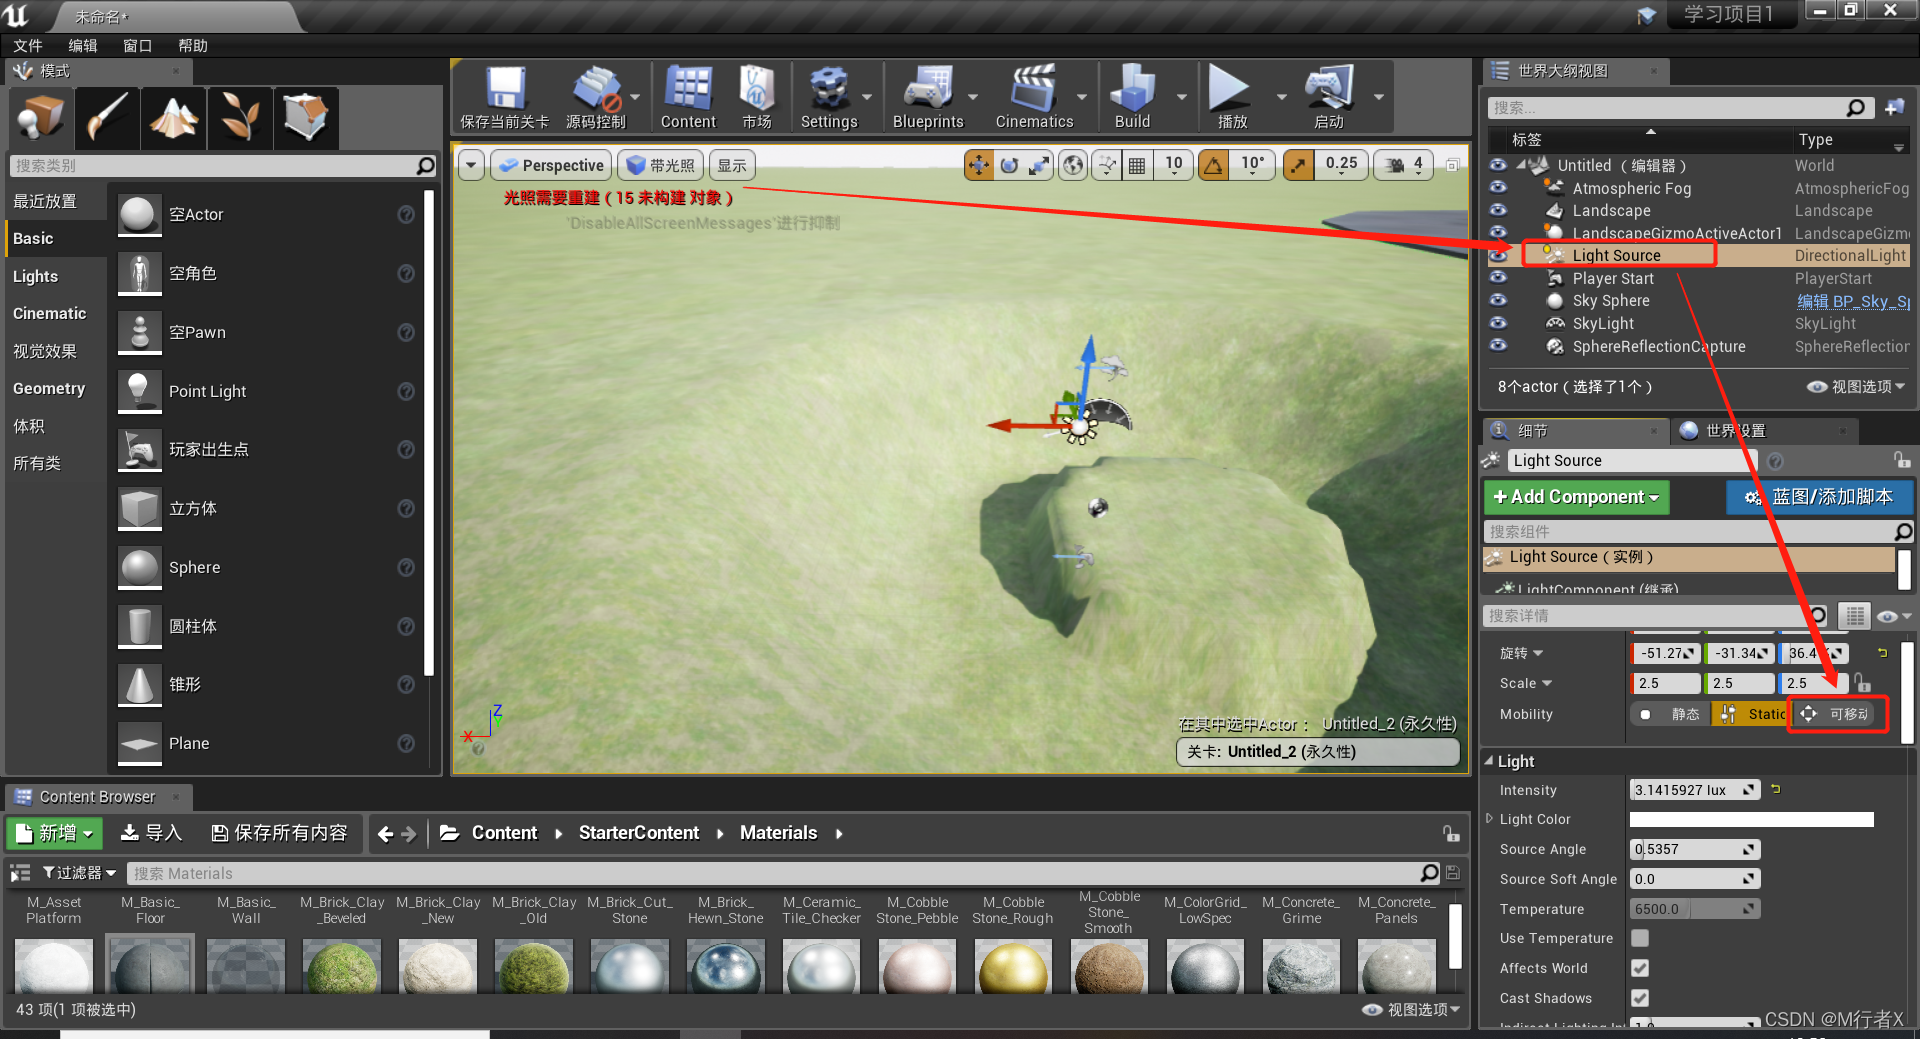Select the Paint mode brush icon
This screenshot has height=1039, width=1920.
click(107, 117)
